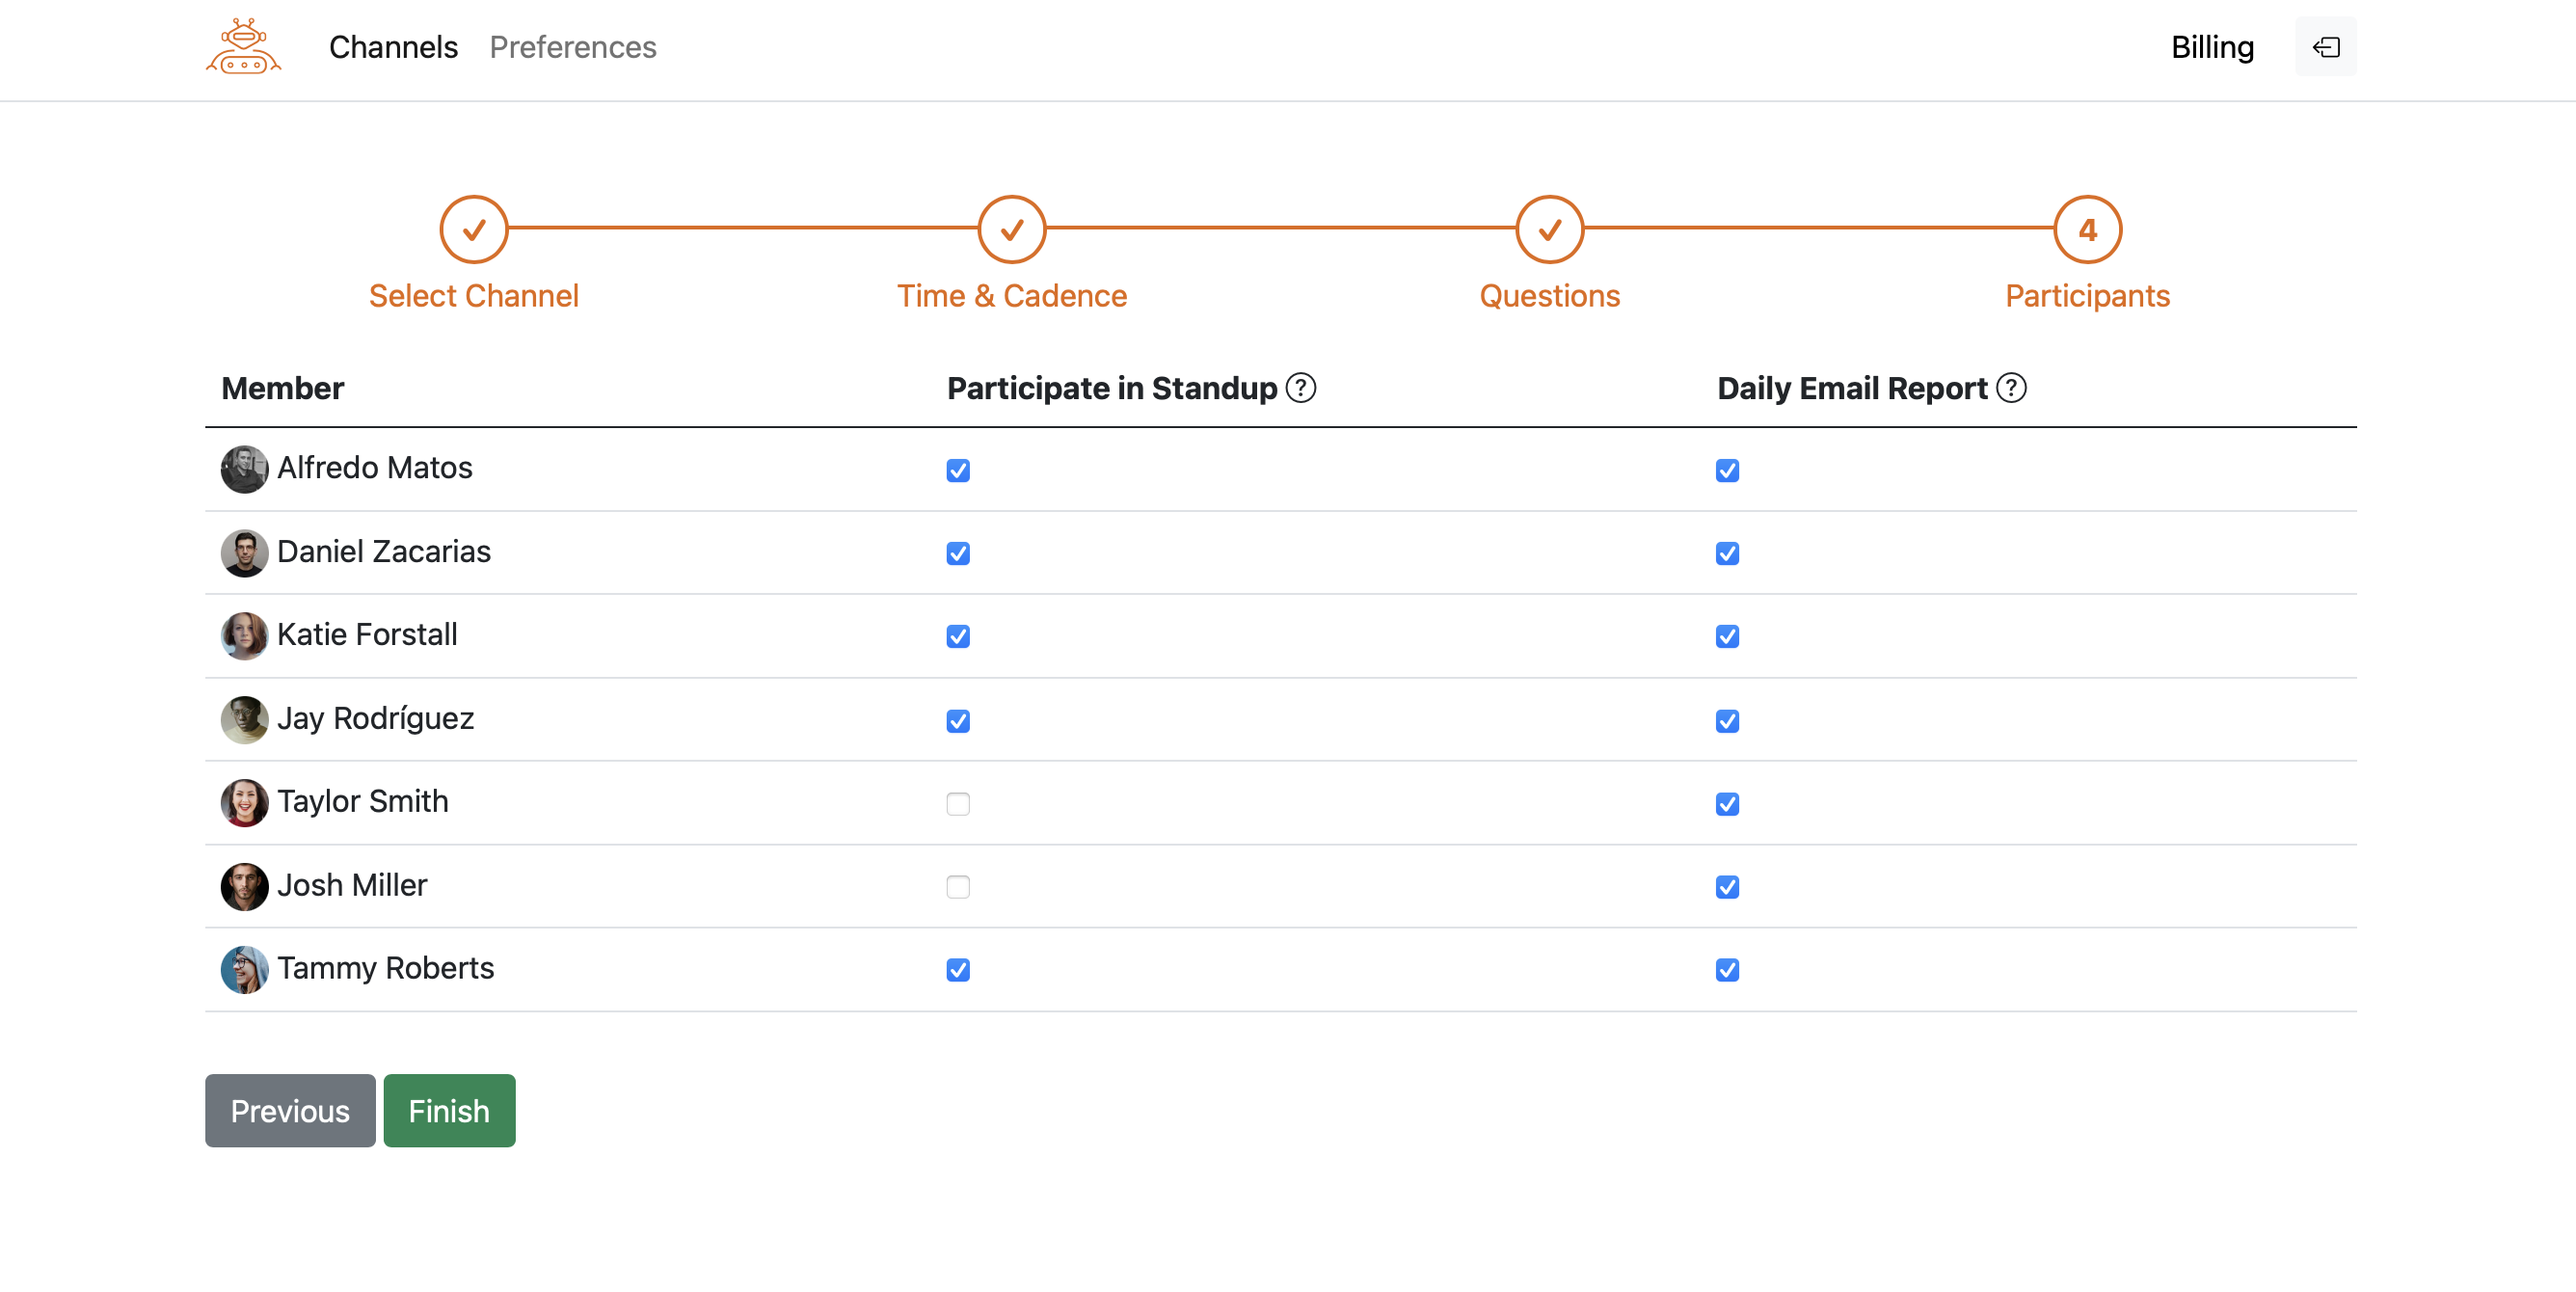Image resolution: width=2576 pixels, height=1292 pixels.
Task: Click the logout icon button
Action: point(2325,47)
